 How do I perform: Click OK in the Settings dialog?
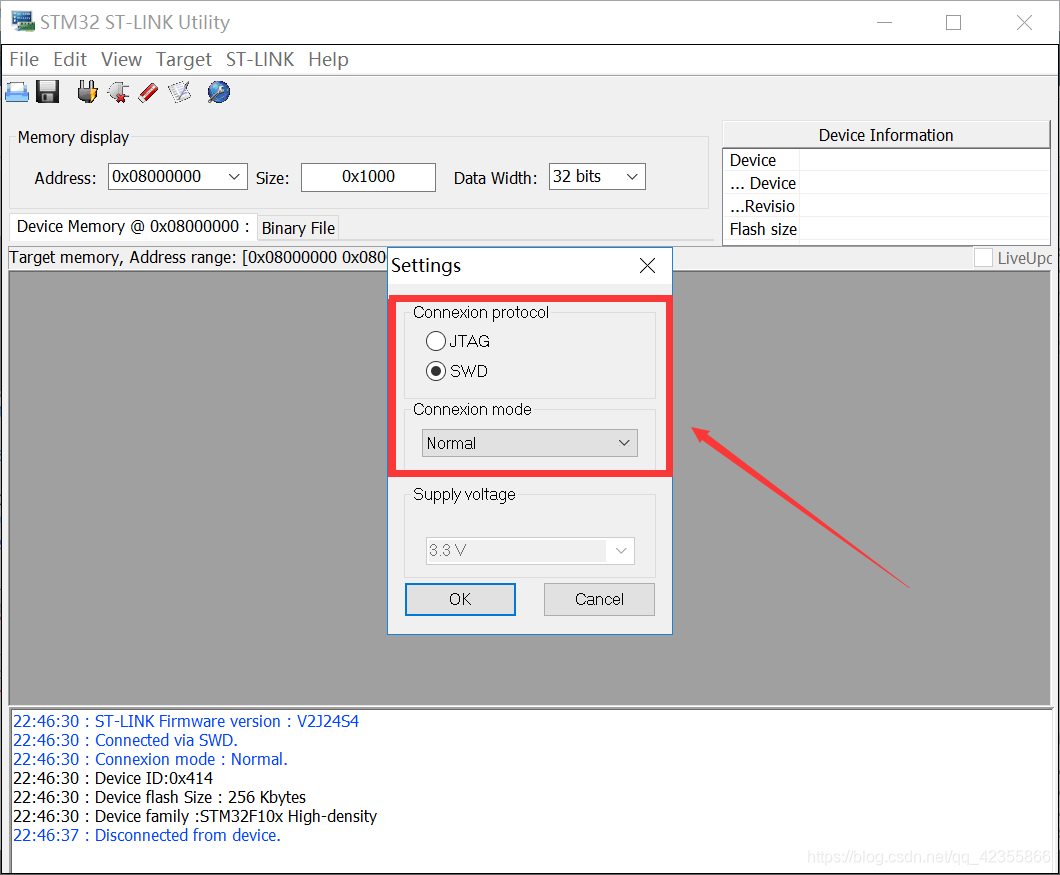(460, 599)
